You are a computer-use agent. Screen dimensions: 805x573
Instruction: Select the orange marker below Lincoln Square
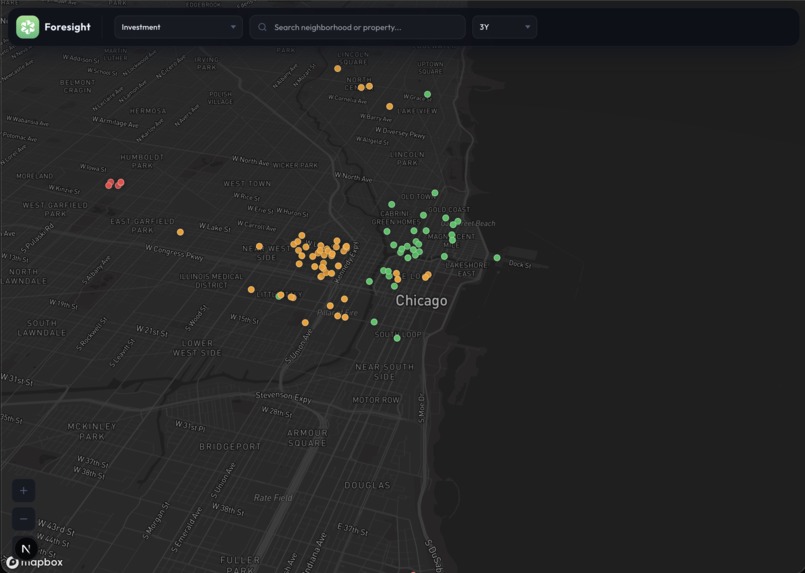(x=337, y=68)
